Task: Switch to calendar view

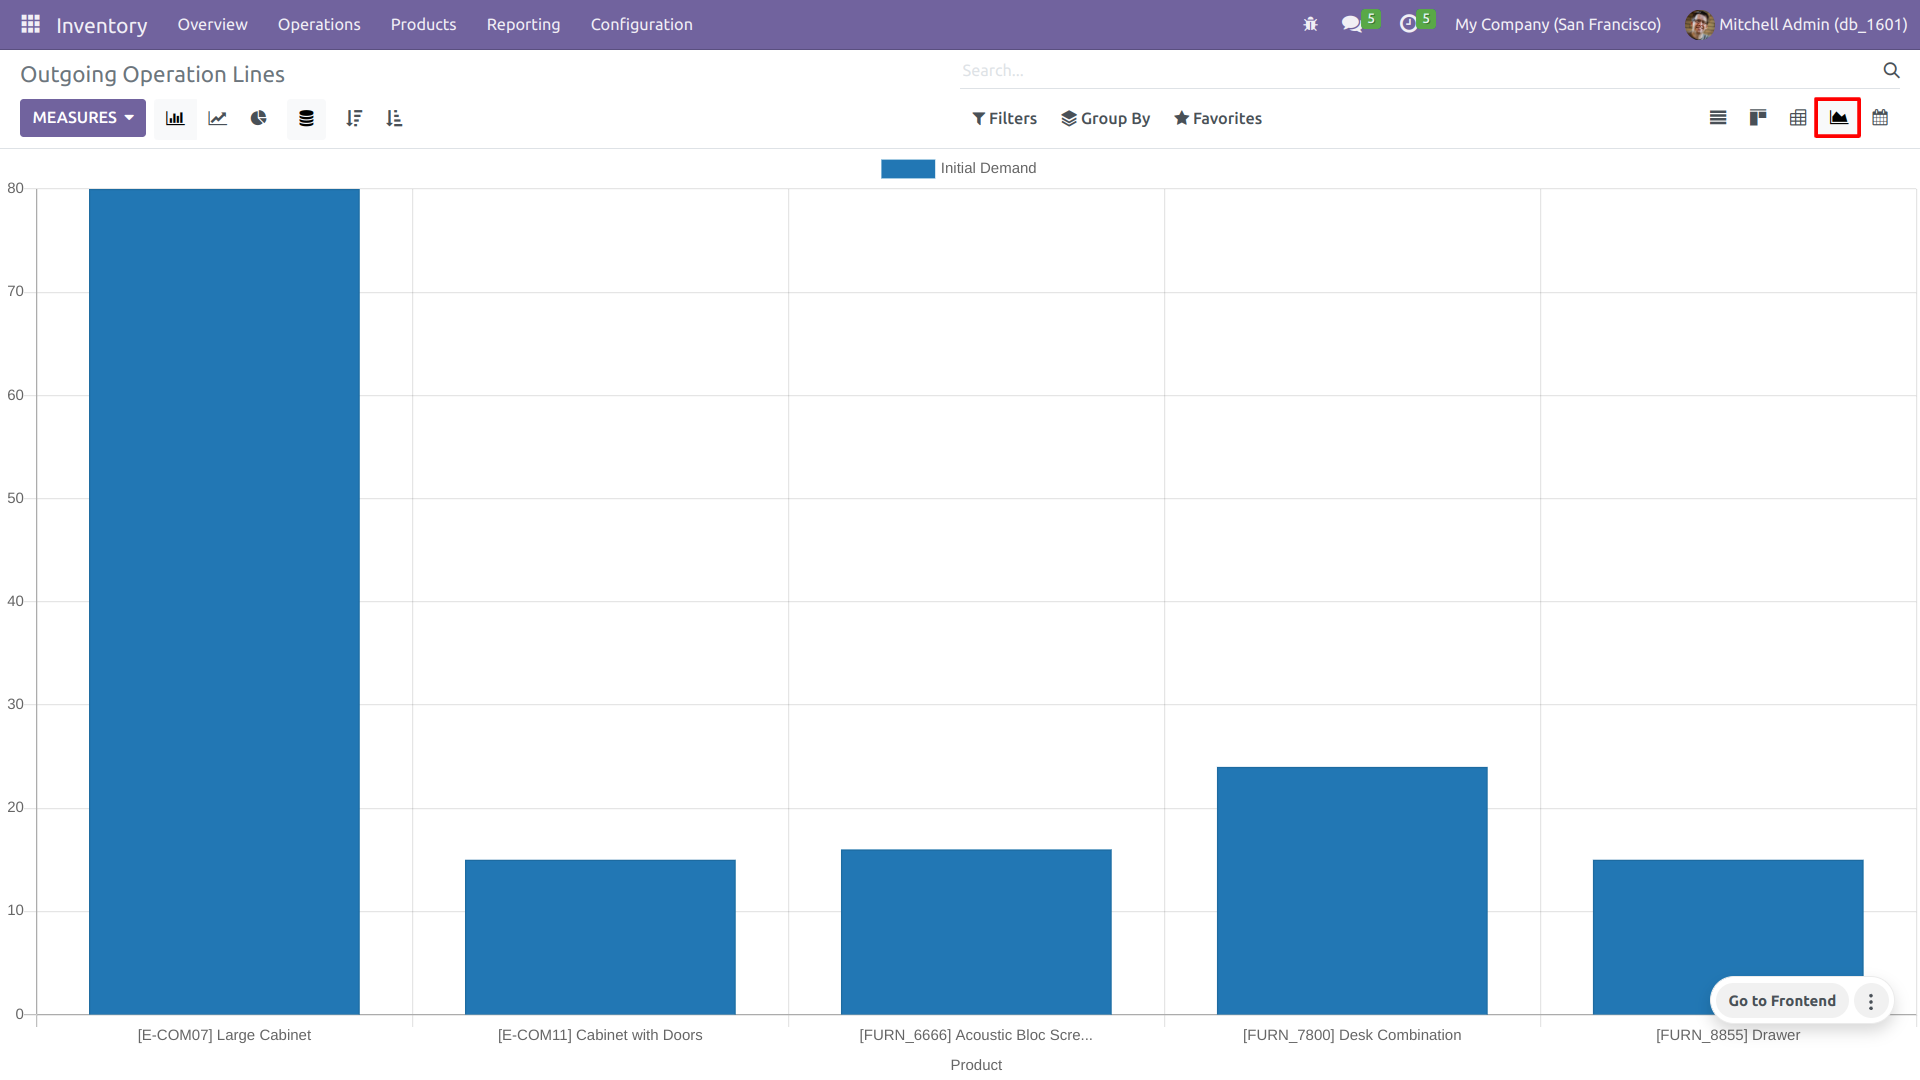Action: point(1880,118)
